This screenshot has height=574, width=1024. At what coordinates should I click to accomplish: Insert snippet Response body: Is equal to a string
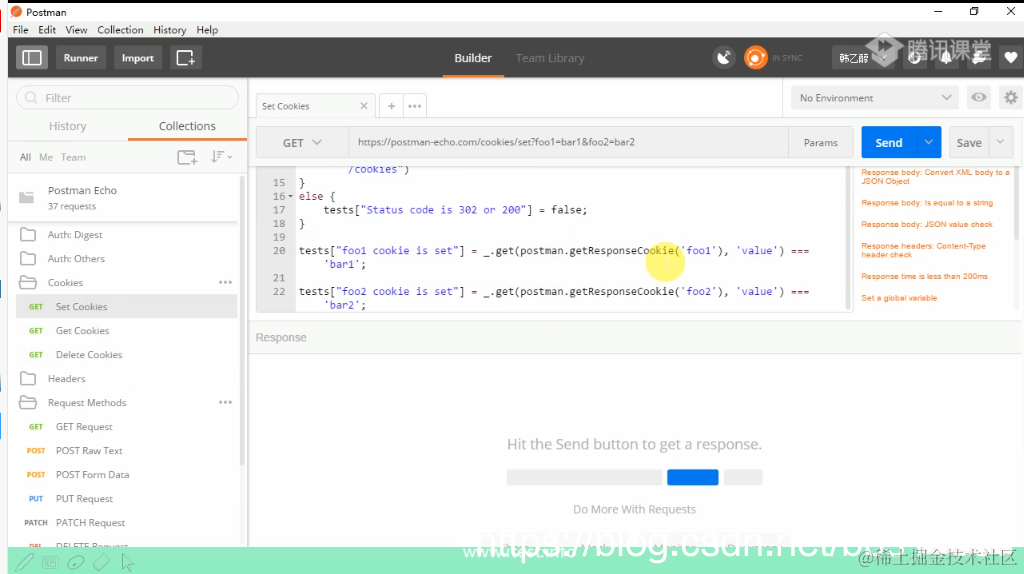(927, 202)
